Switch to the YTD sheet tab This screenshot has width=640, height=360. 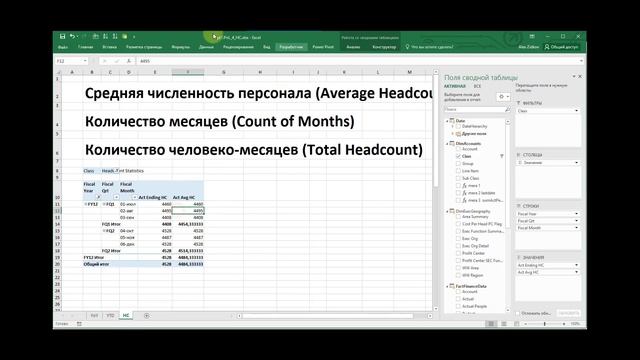(x=110, y=316)
